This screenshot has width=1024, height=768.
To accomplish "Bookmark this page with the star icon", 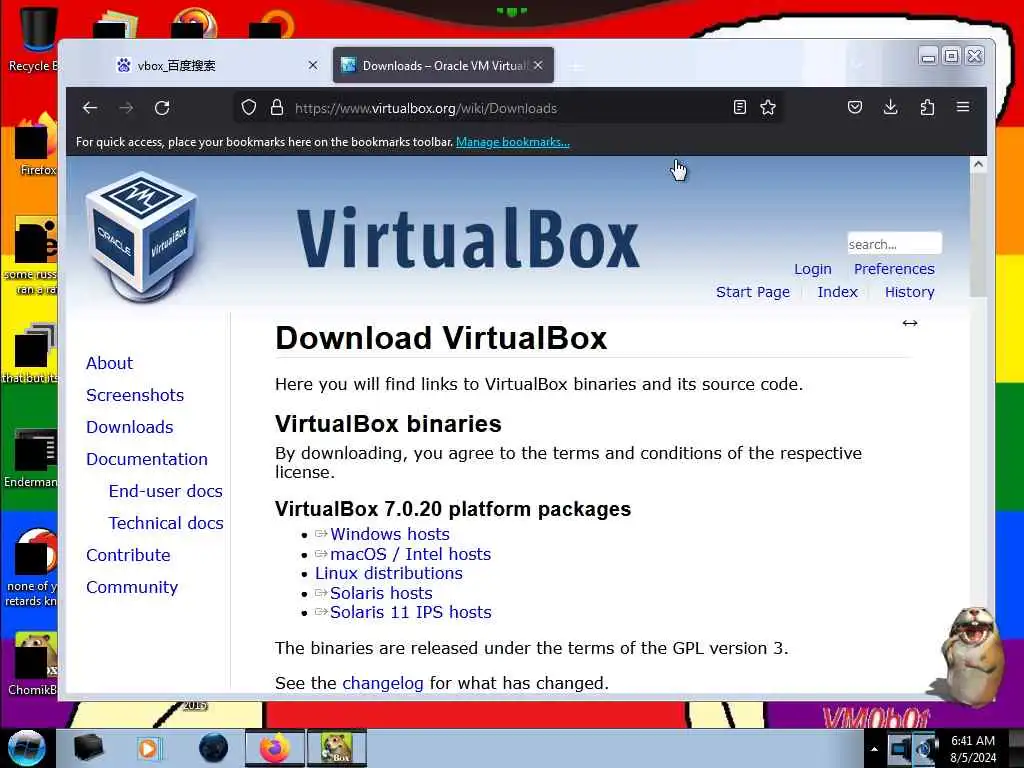I will point(768,107).
